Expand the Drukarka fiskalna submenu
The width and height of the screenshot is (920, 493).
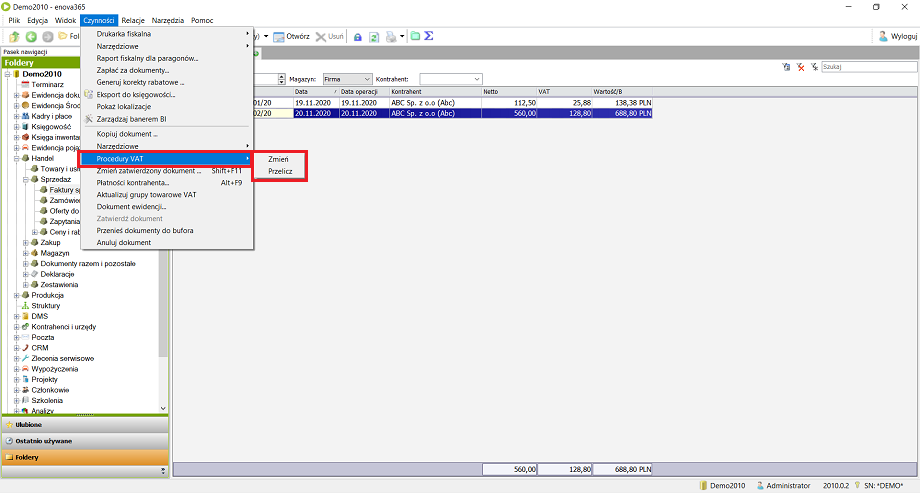click(167, 34)
